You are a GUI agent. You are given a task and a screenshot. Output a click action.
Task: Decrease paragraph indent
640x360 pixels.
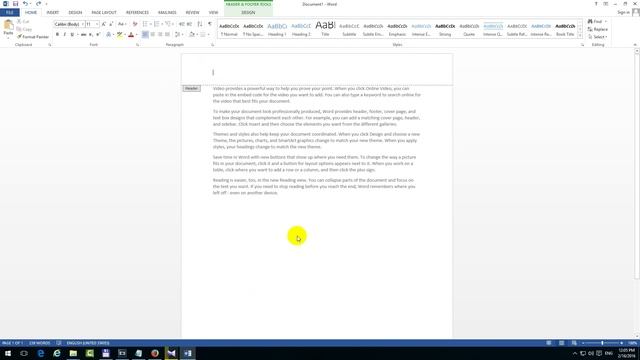182,24
